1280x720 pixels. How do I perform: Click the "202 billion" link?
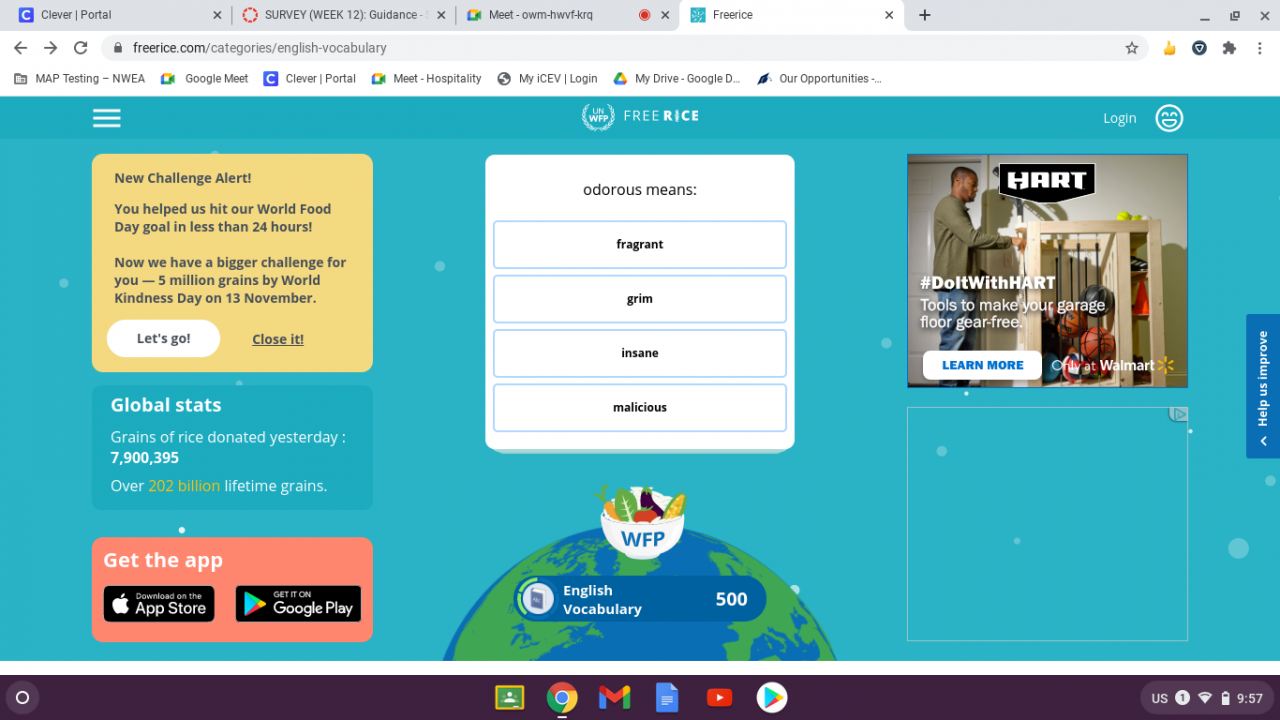pos(184,486)
